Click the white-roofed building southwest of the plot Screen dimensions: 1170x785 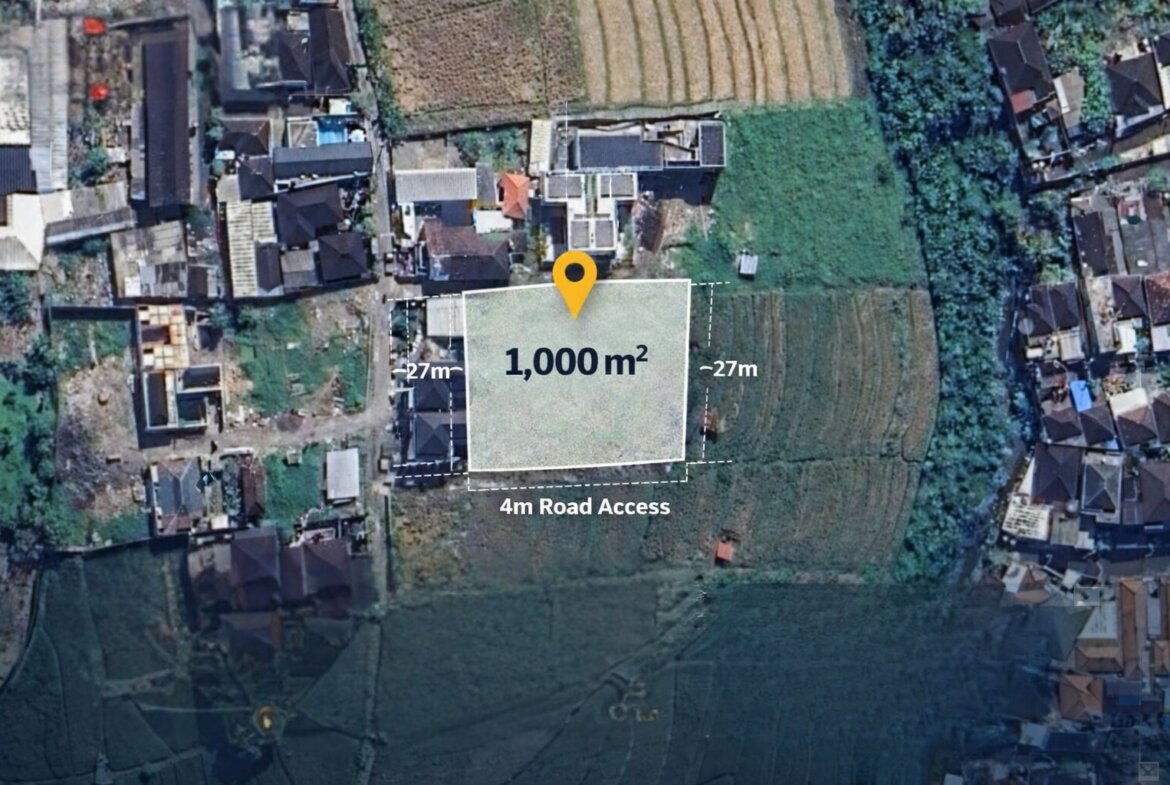click(342, 475)
